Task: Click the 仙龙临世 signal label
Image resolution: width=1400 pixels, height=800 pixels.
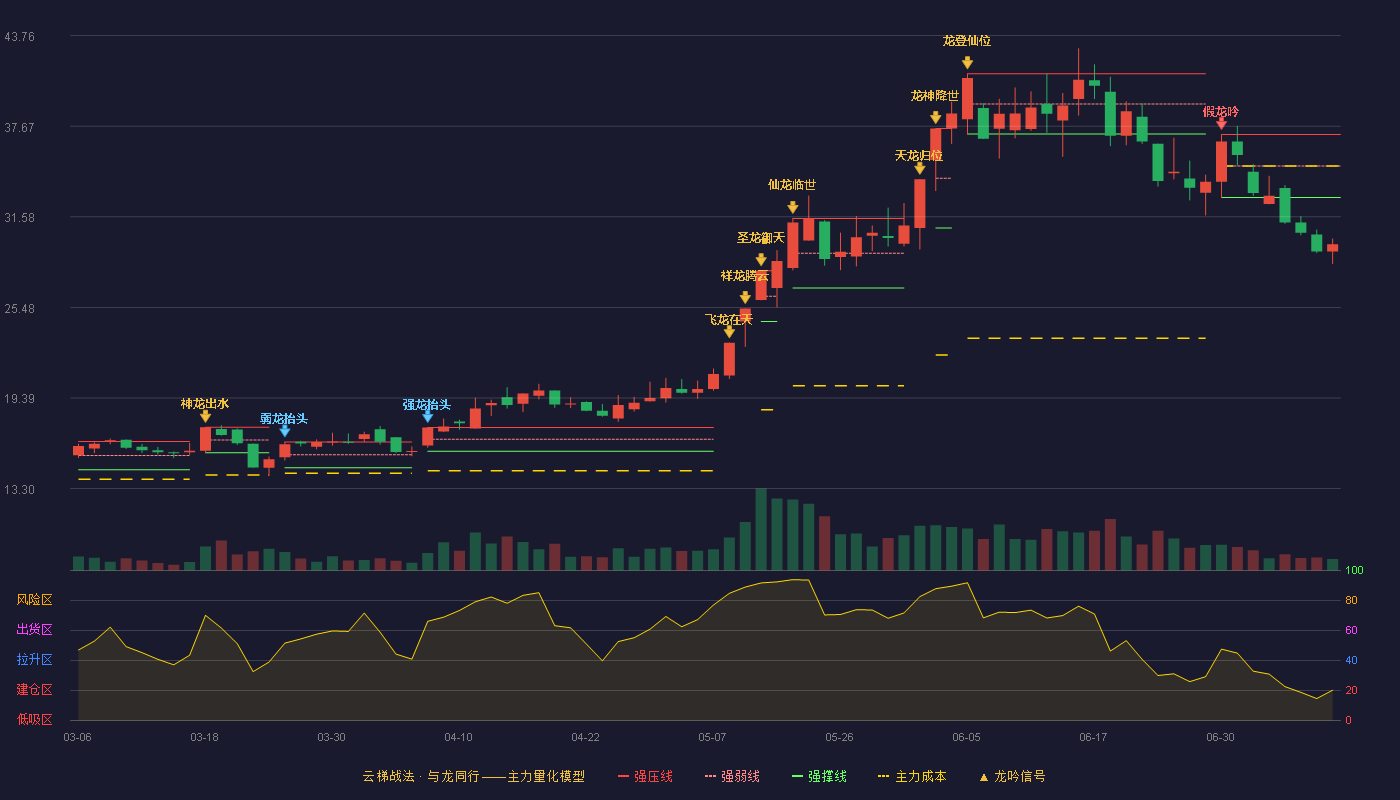Action: pos(792,185)
